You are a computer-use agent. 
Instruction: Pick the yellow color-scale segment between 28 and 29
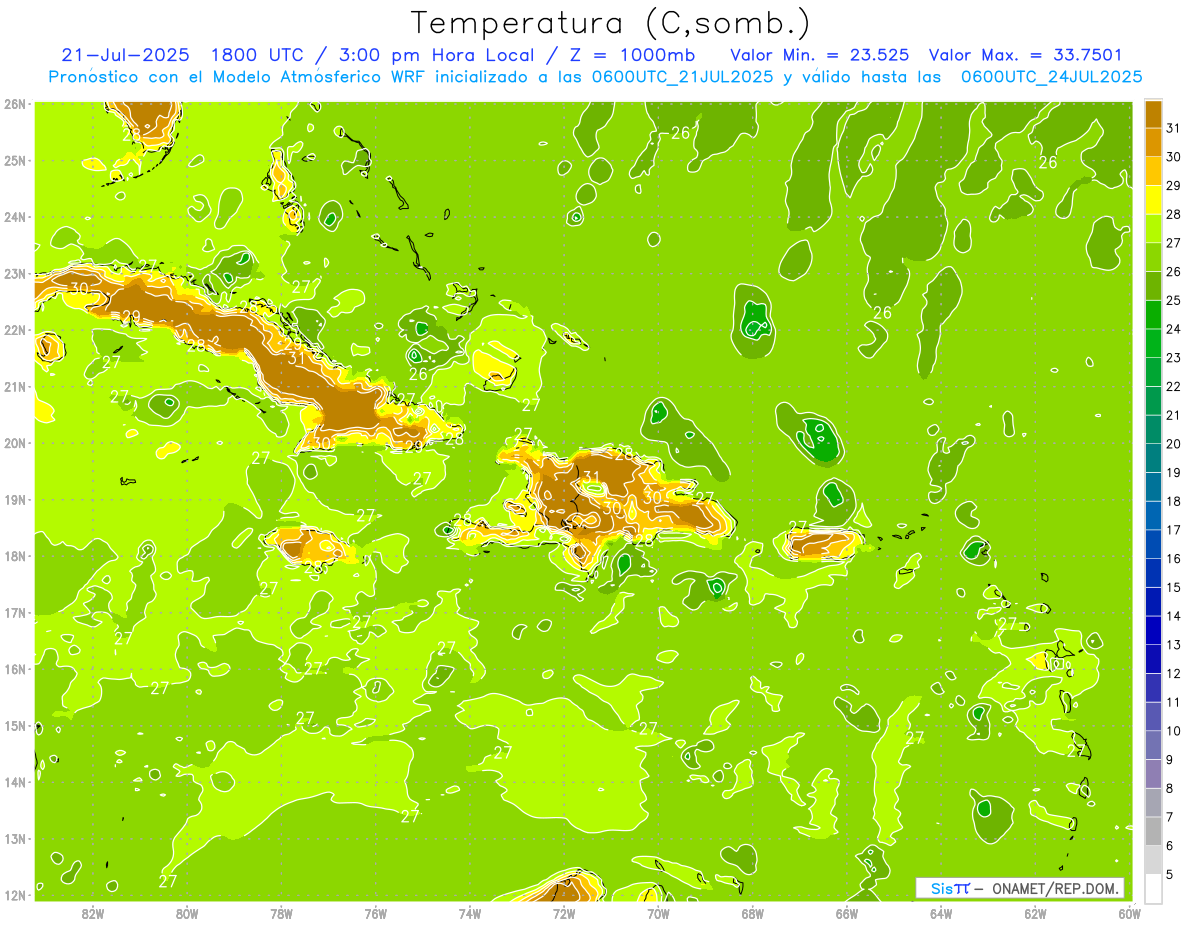(x=1153, y=200)
